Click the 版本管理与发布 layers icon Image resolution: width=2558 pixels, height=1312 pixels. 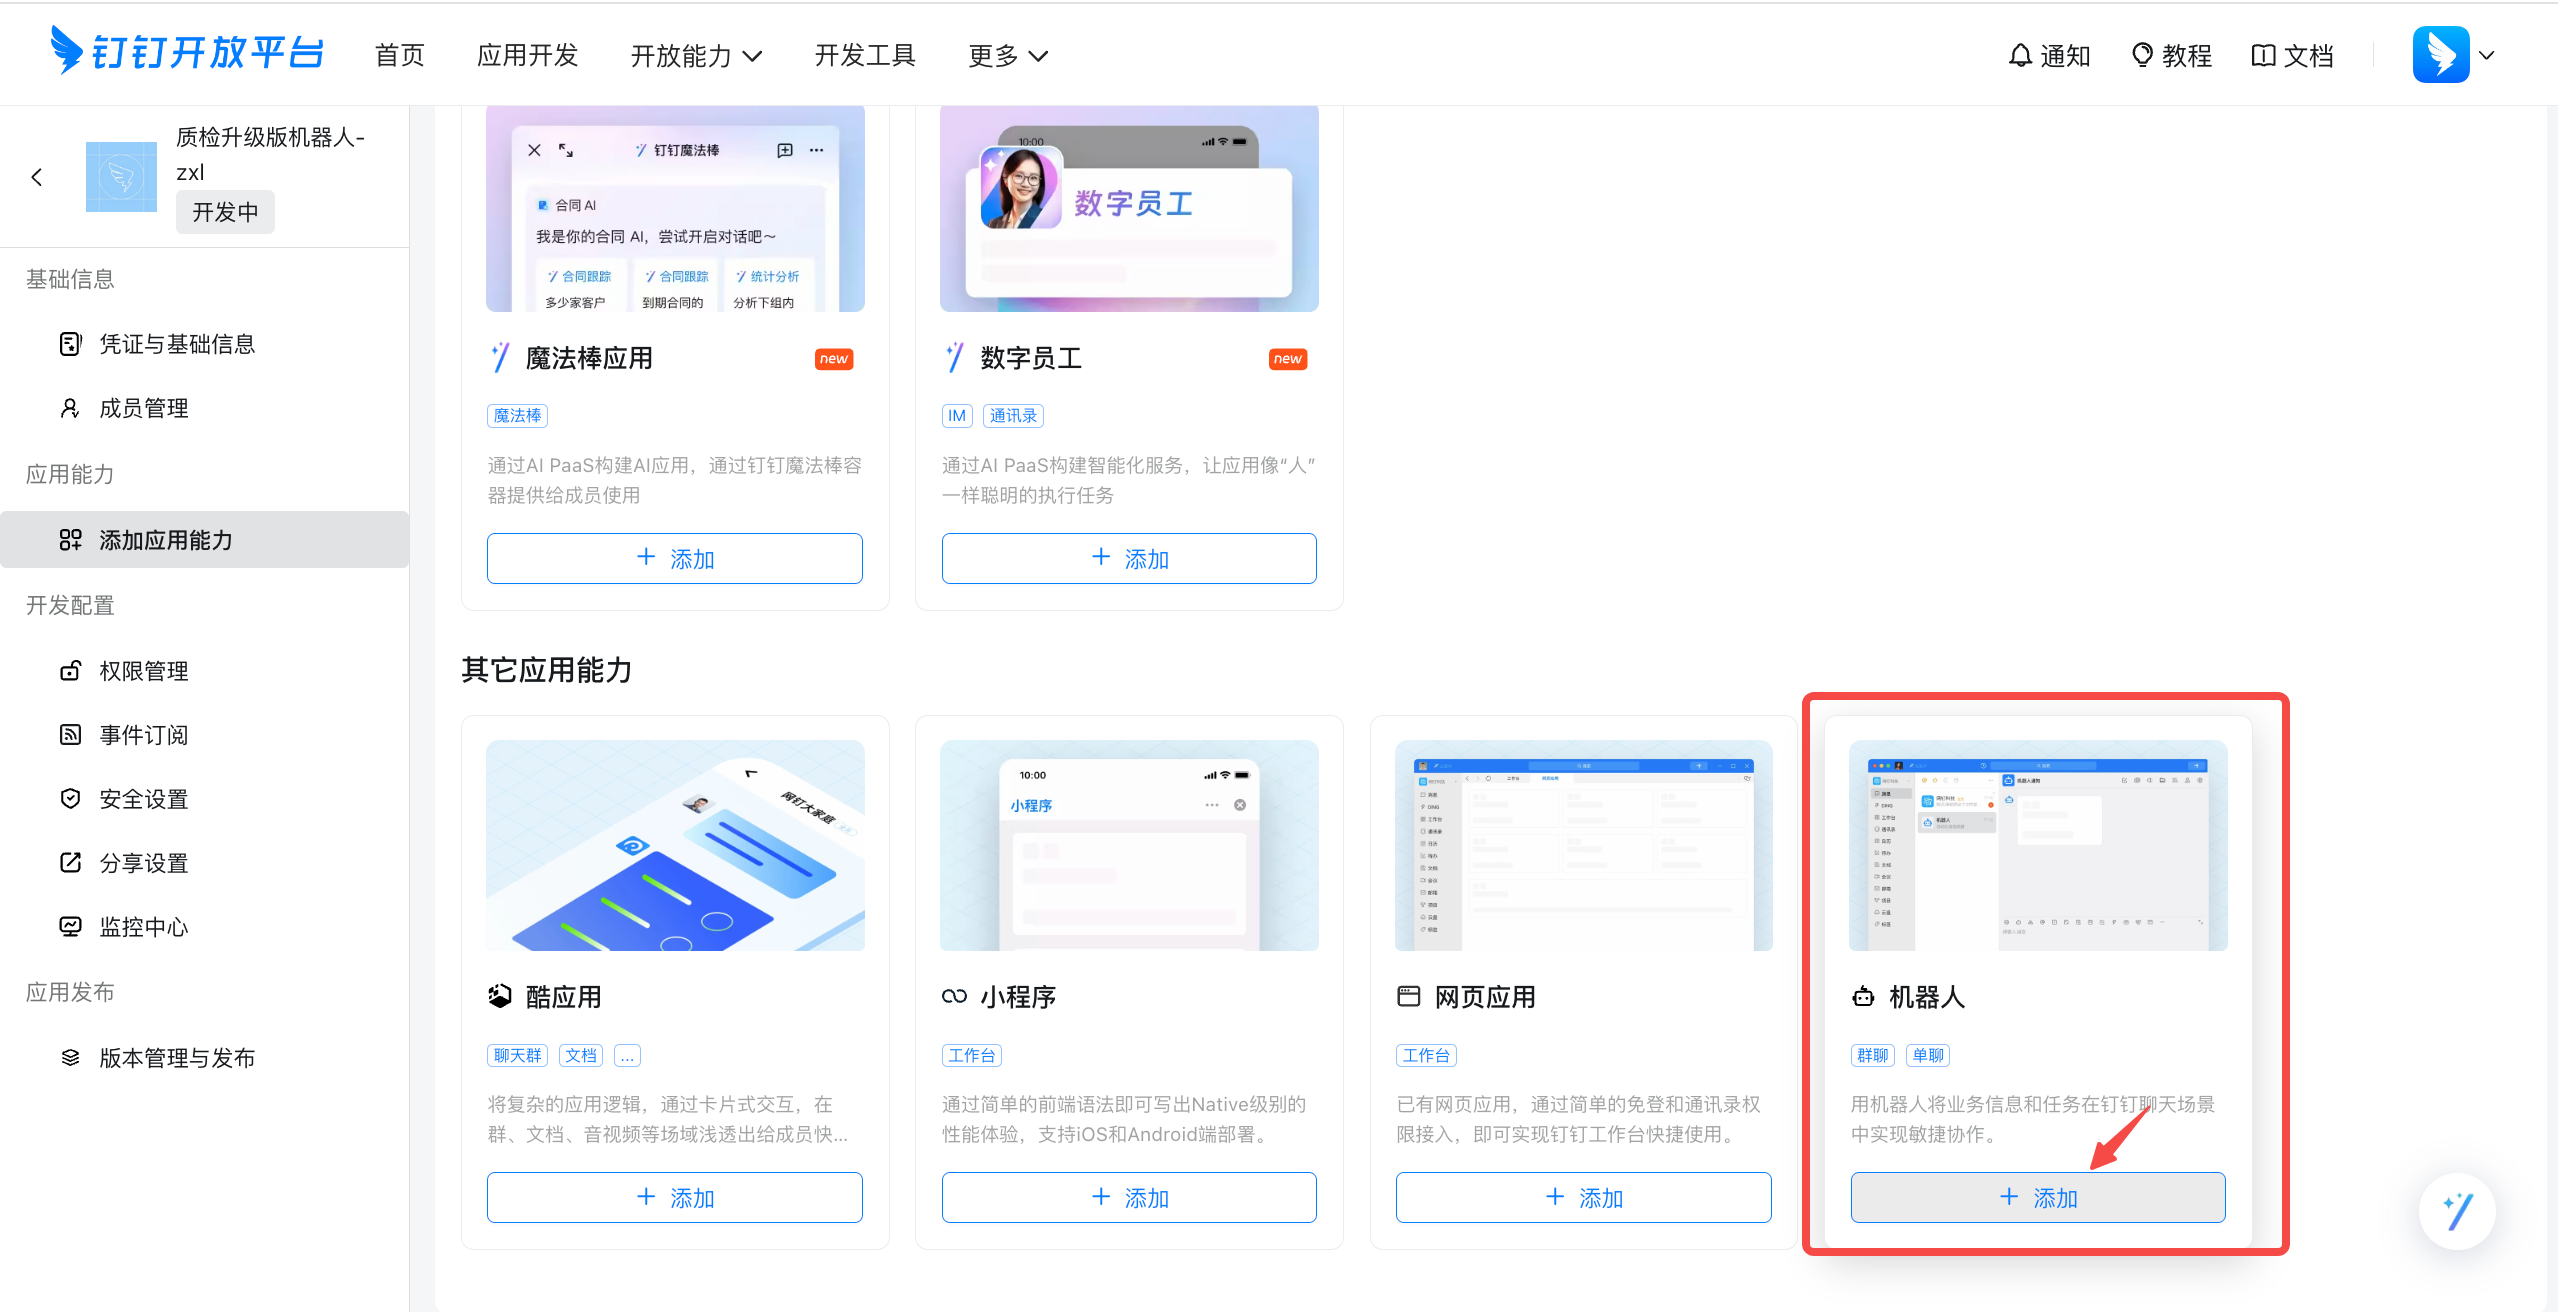pos(70,1058)
